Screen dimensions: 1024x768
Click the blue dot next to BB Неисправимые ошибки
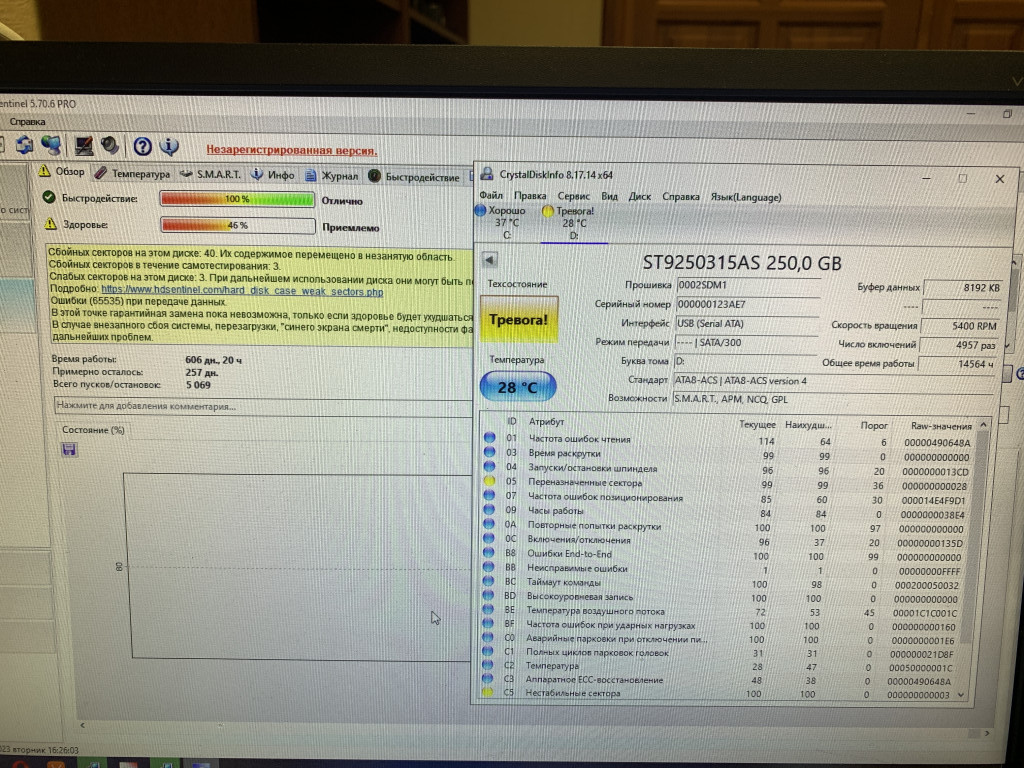click(488, 567)
